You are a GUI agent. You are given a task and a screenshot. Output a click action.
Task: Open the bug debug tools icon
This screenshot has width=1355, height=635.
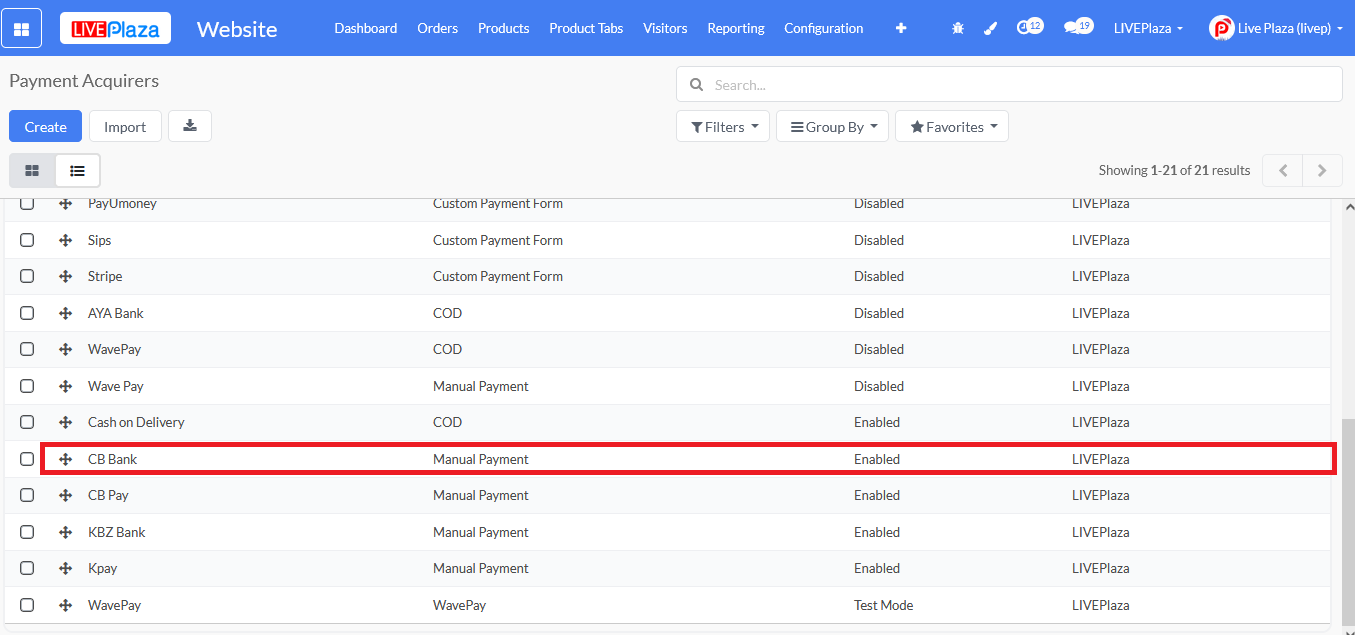(x=958, y=28)
